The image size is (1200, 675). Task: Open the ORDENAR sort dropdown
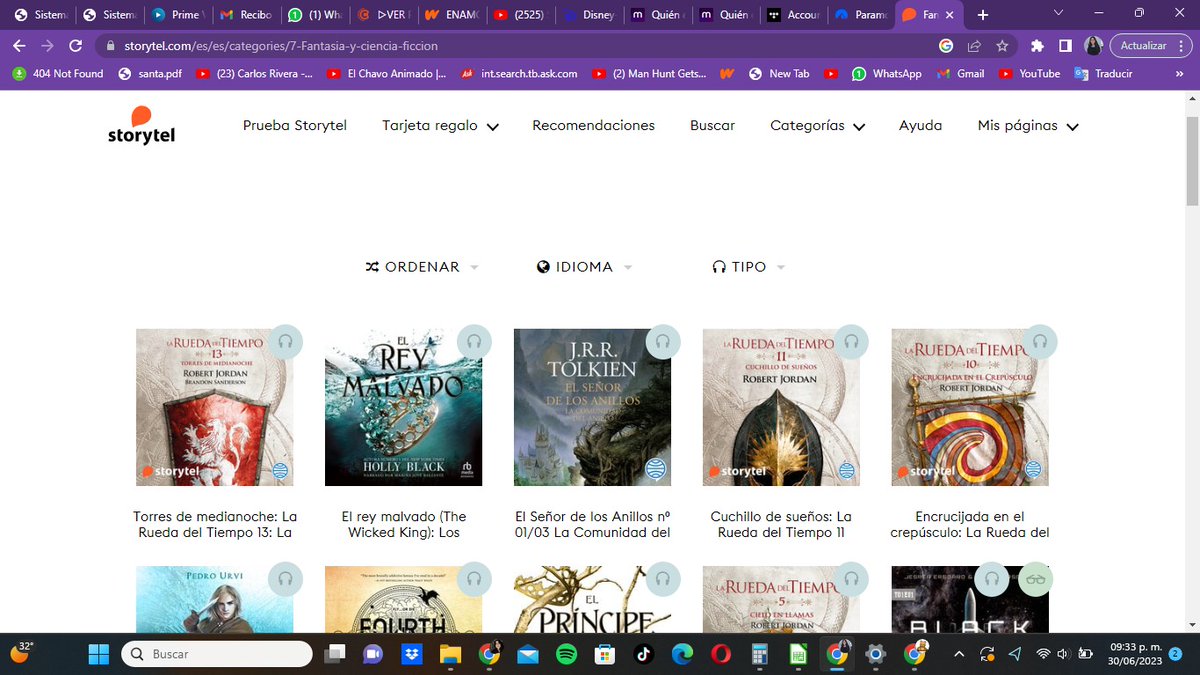tap(422, 267)
